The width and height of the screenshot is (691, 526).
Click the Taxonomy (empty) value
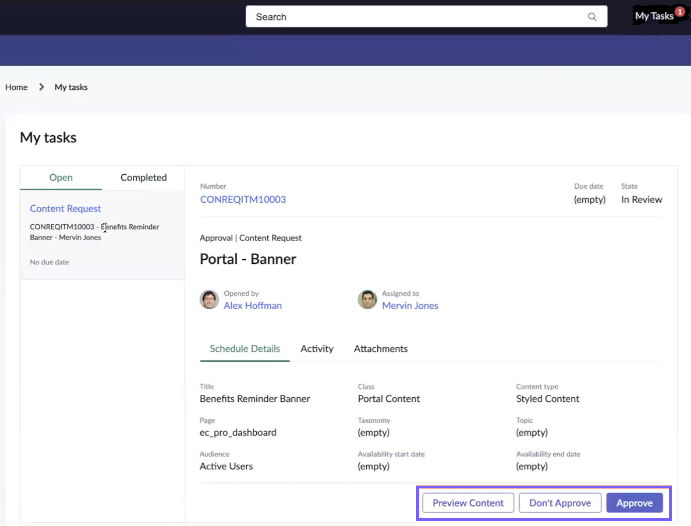pyautogui.click(x=374, y=433)
